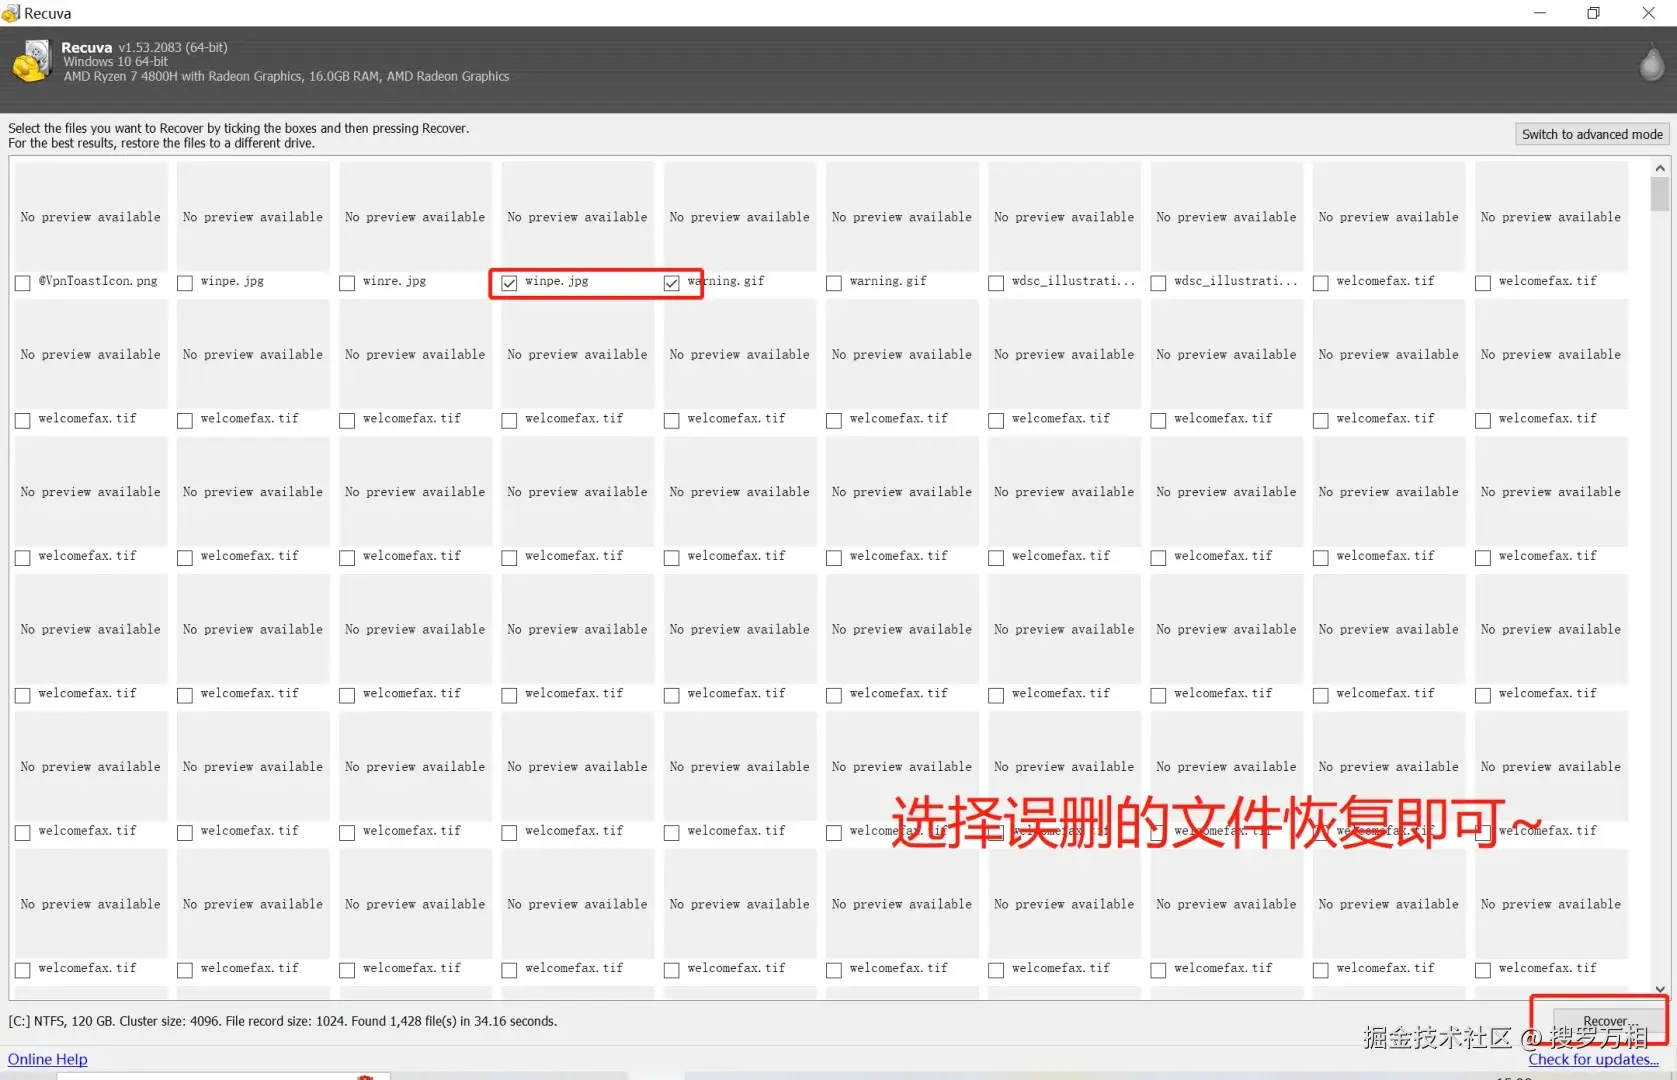The height and width of the screenshot is (1080, 1677).
Task: Tick the unchecked winpe.jpg checkbox
Action: point(185,283)
